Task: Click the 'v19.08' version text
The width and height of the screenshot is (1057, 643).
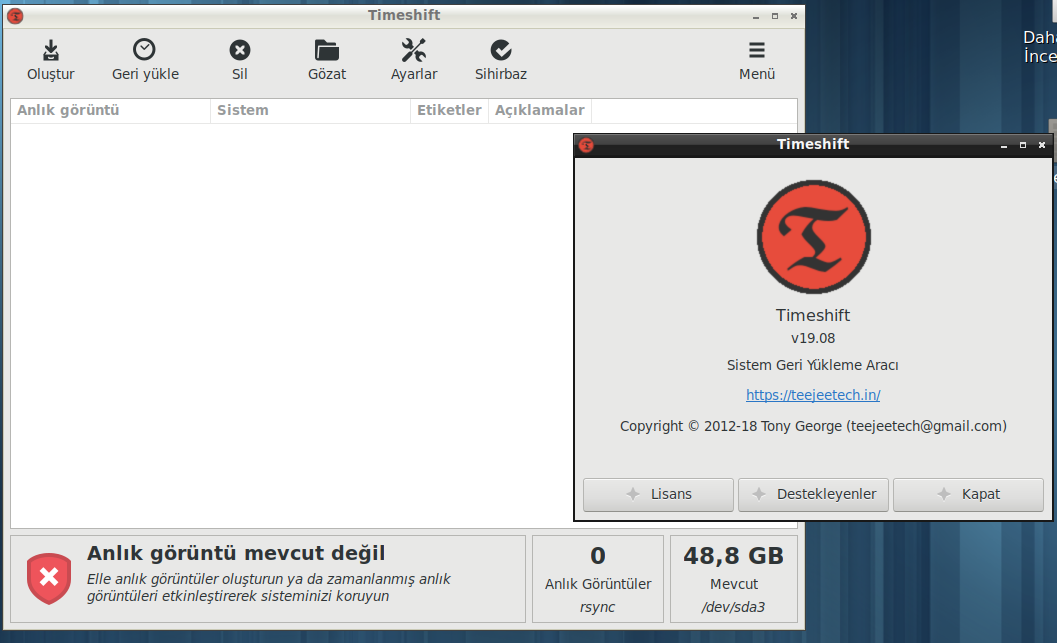Action: (x=813, y=338)
